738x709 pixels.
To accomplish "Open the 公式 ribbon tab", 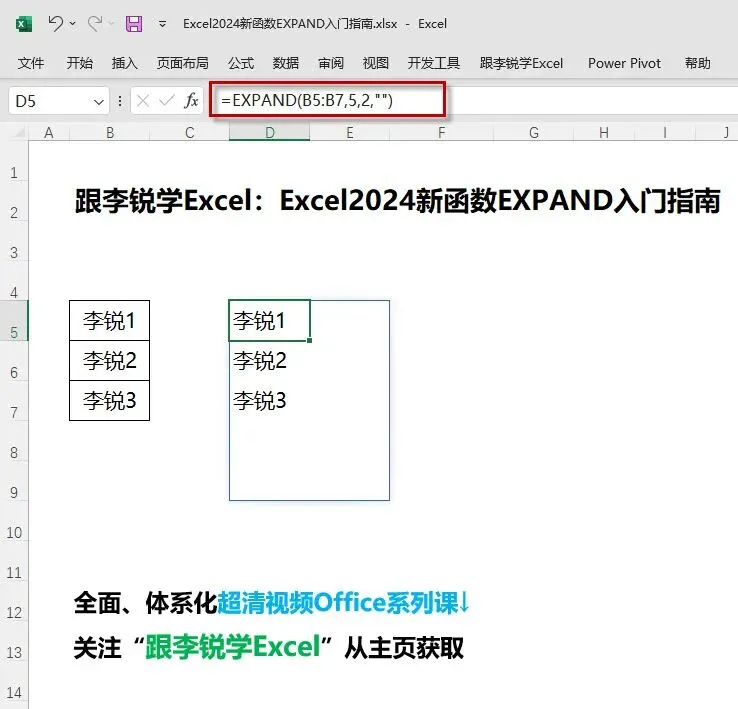I will click(241, 63).
